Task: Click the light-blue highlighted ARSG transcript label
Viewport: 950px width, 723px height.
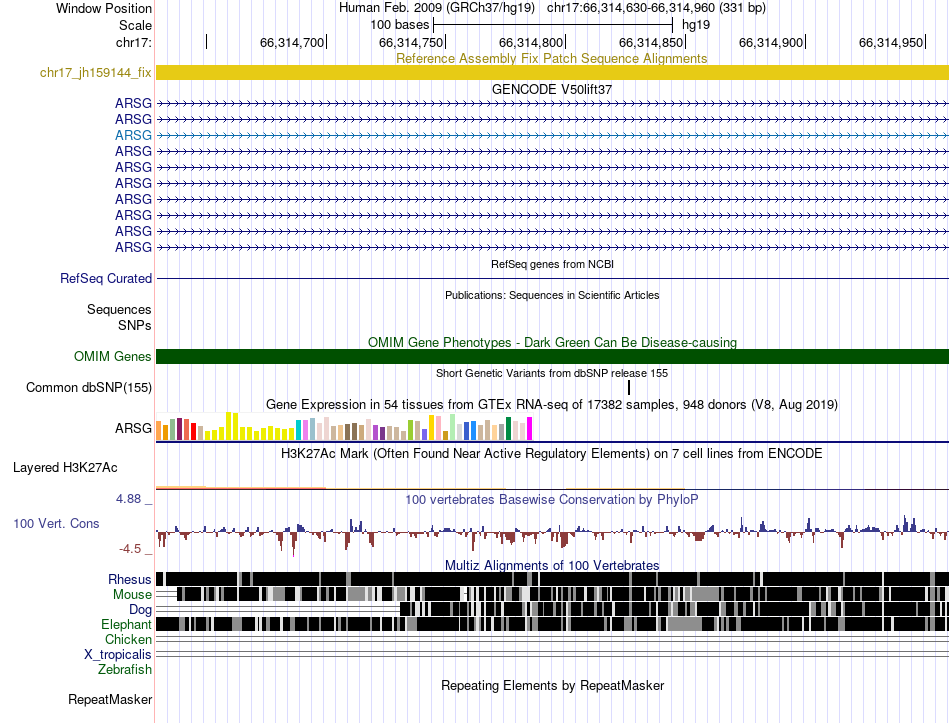Action: tap(133, 135)
